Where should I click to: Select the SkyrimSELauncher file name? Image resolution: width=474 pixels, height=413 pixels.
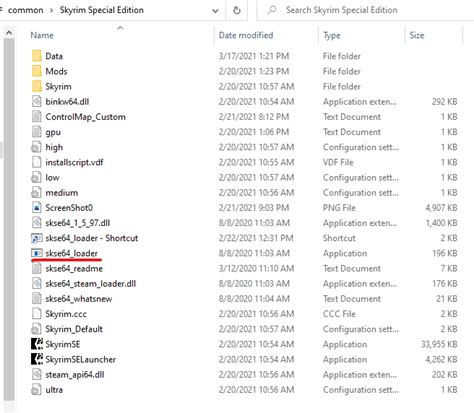pos(81,359)
